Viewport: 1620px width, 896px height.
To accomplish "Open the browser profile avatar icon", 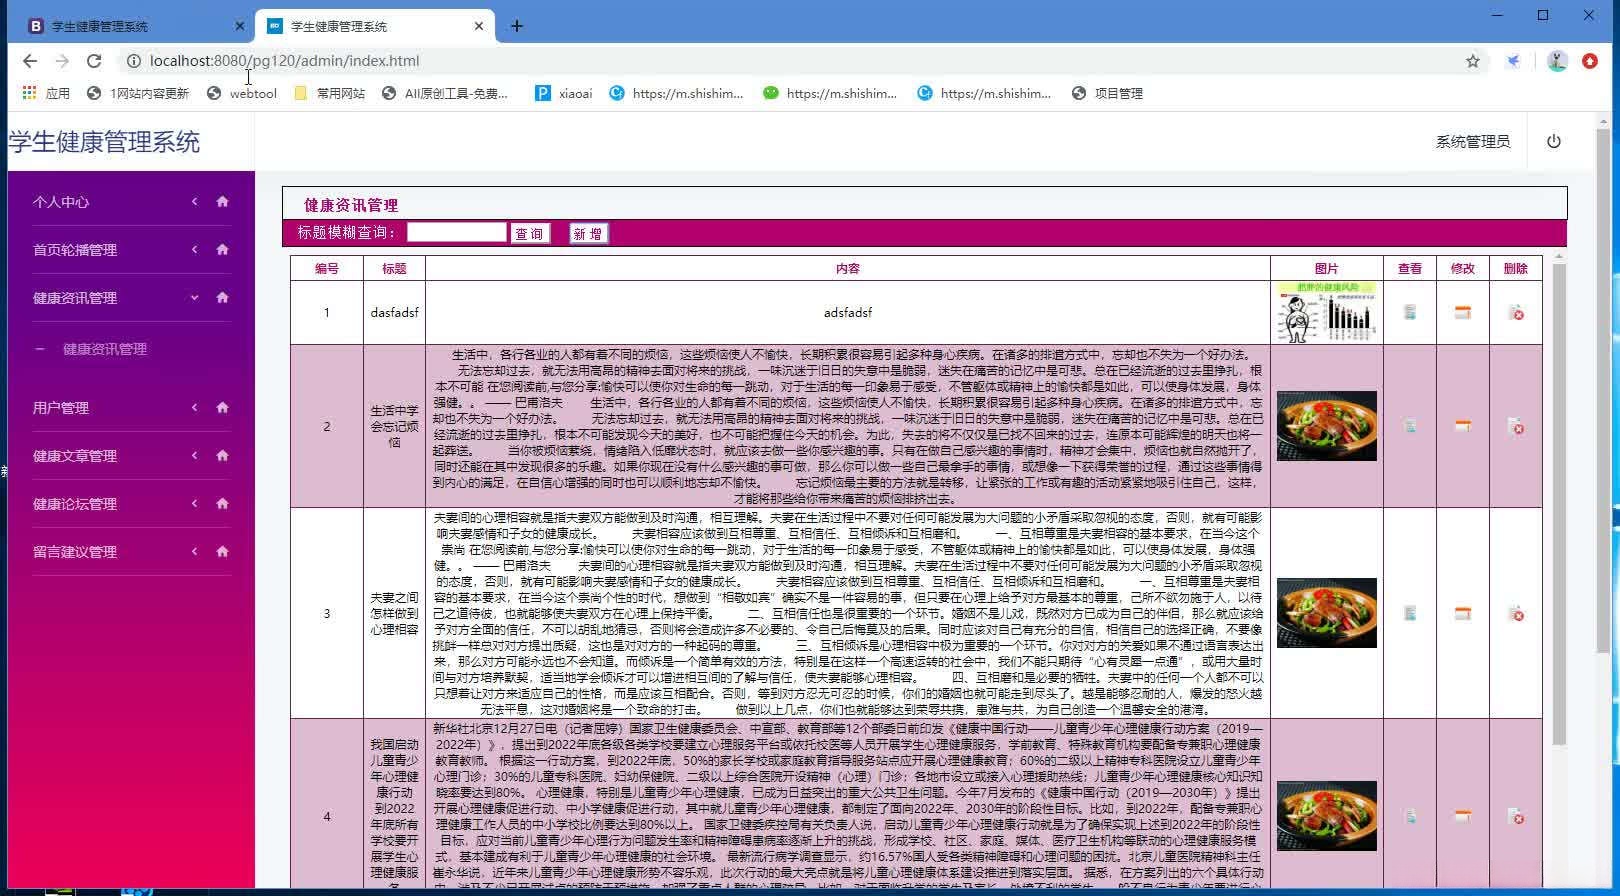I will 1557,61.
